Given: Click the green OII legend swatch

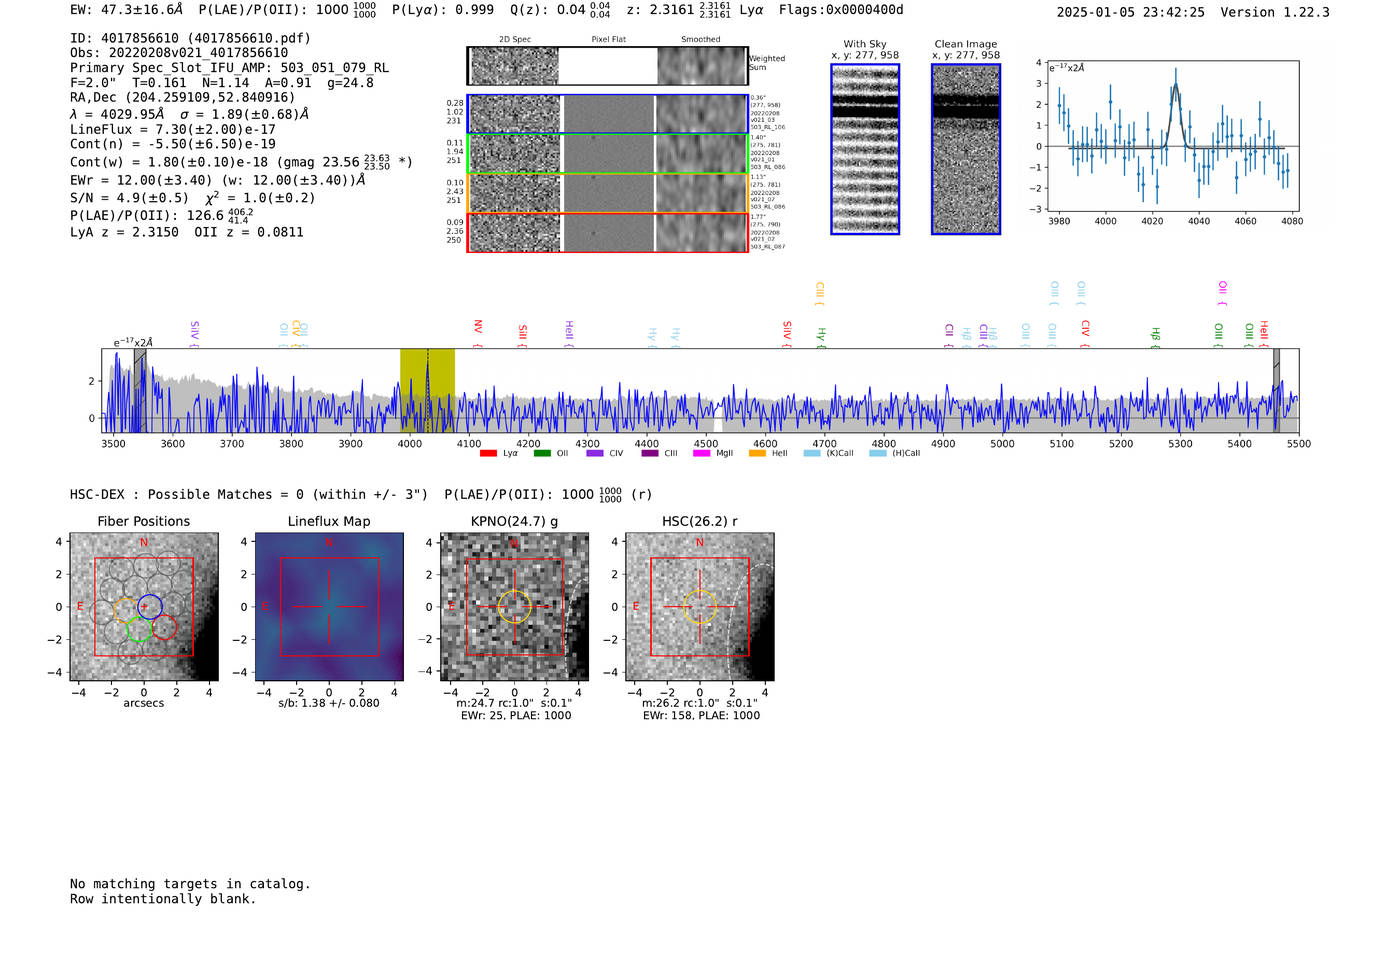Looking at the screenshot, I should pos(542,454).
